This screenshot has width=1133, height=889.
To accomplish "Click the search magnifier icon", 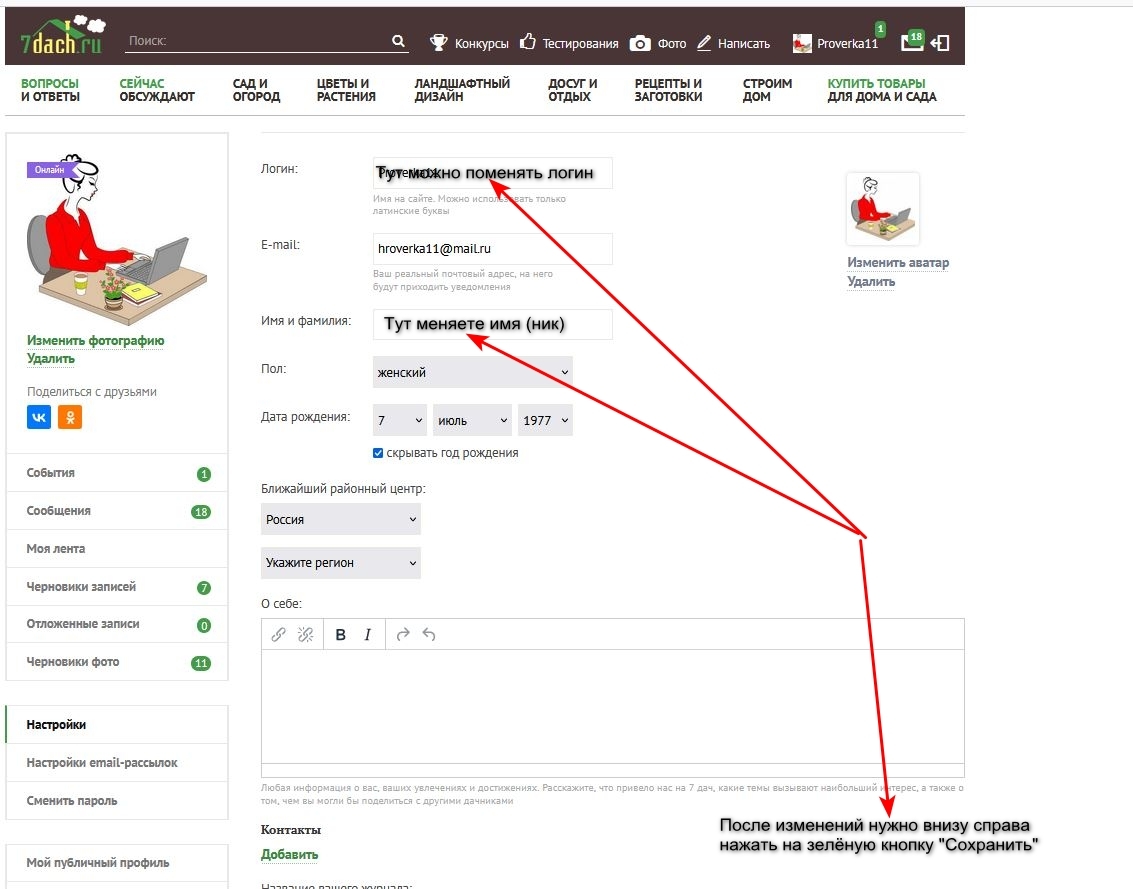I will point(398,42).
